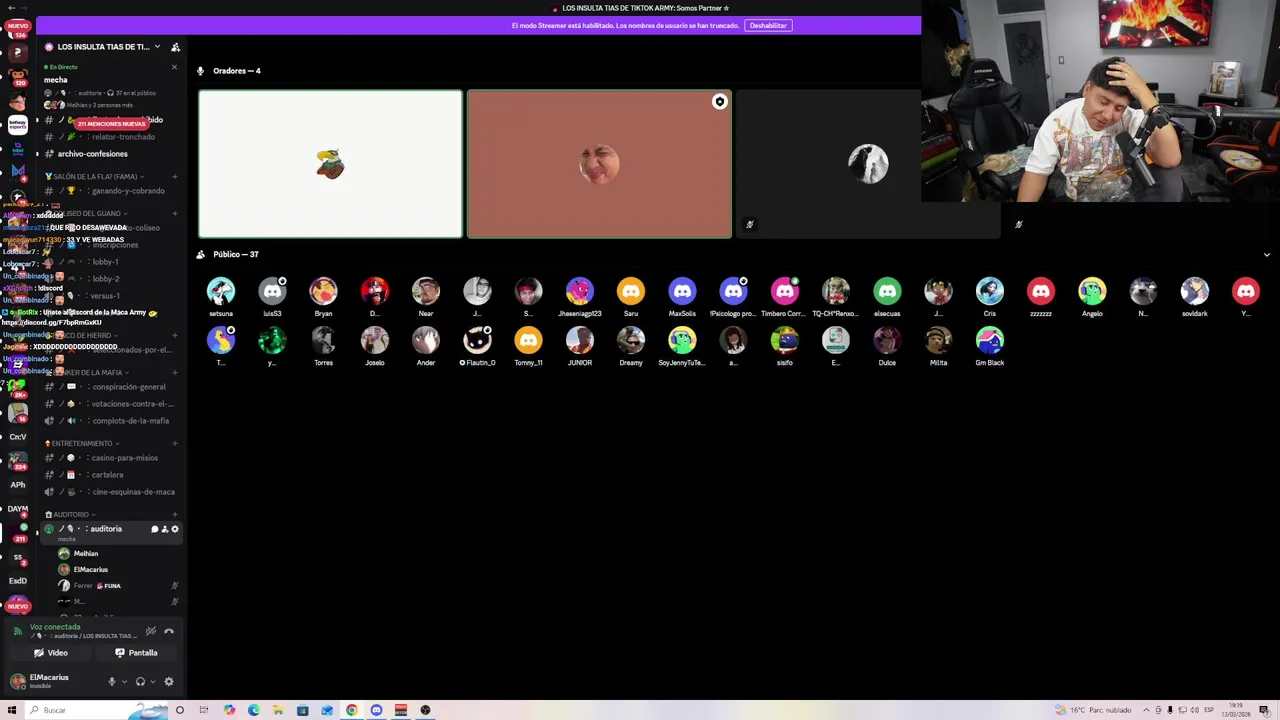Add a channel to the ENTRETENIMIENTO category
The width and height of the screenshot is (1280, 720).
175,443
